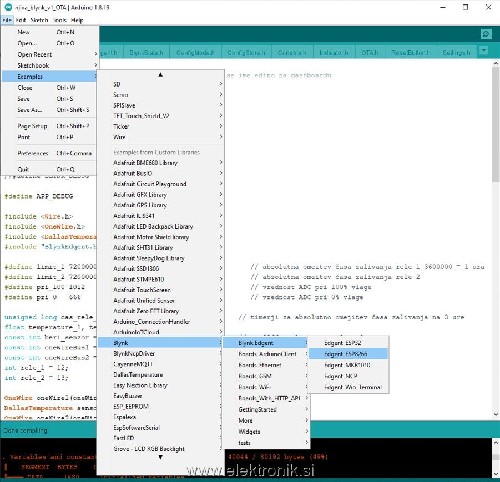The width and height of the screenshot is (500, 482).
Task: Switch to the ConfigStore.h tab
Action: click(246, 53)
